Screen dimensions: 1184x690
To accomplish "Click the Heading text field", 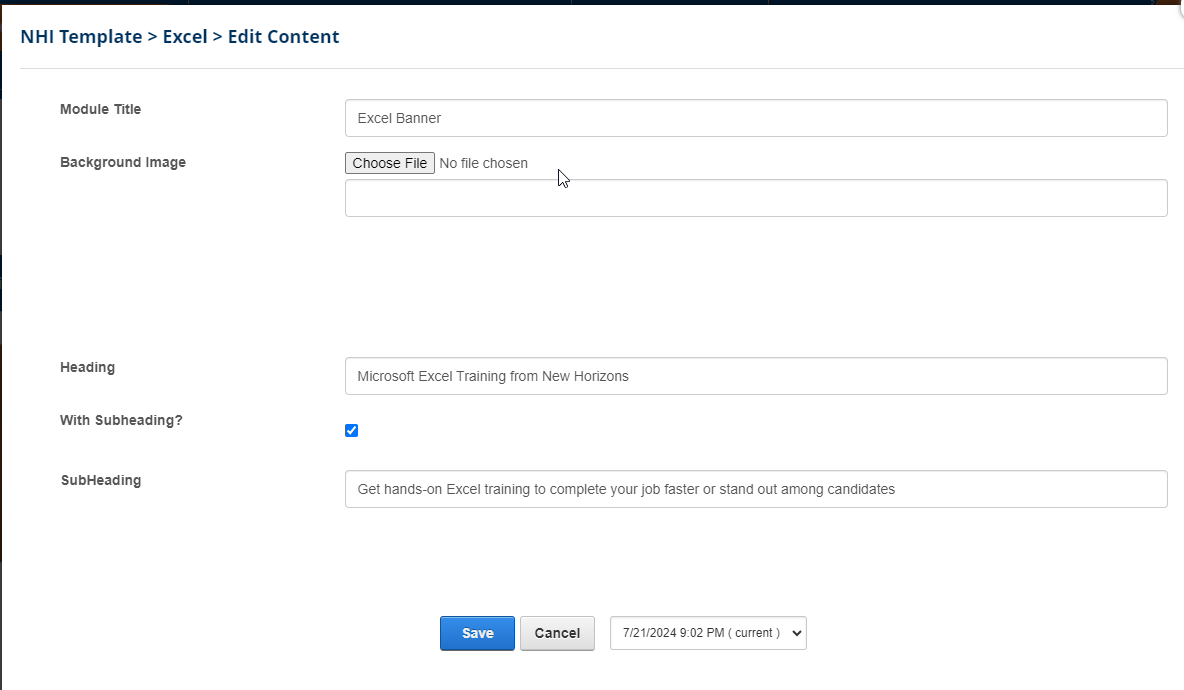I will (x=755, y=376).
